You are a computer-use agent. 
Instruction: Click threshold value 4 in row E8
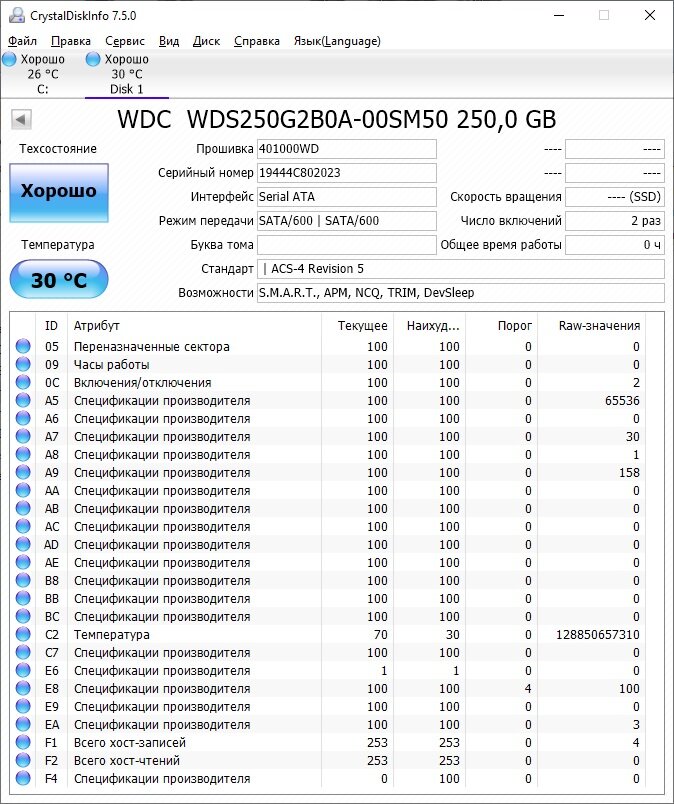point(528,689)
